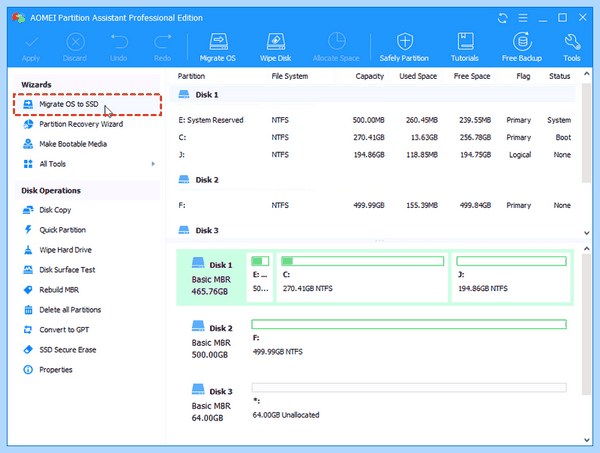Screen dimensions: 600x453
Task: Click the refresh icon in title bar
Action: [502, 18]
